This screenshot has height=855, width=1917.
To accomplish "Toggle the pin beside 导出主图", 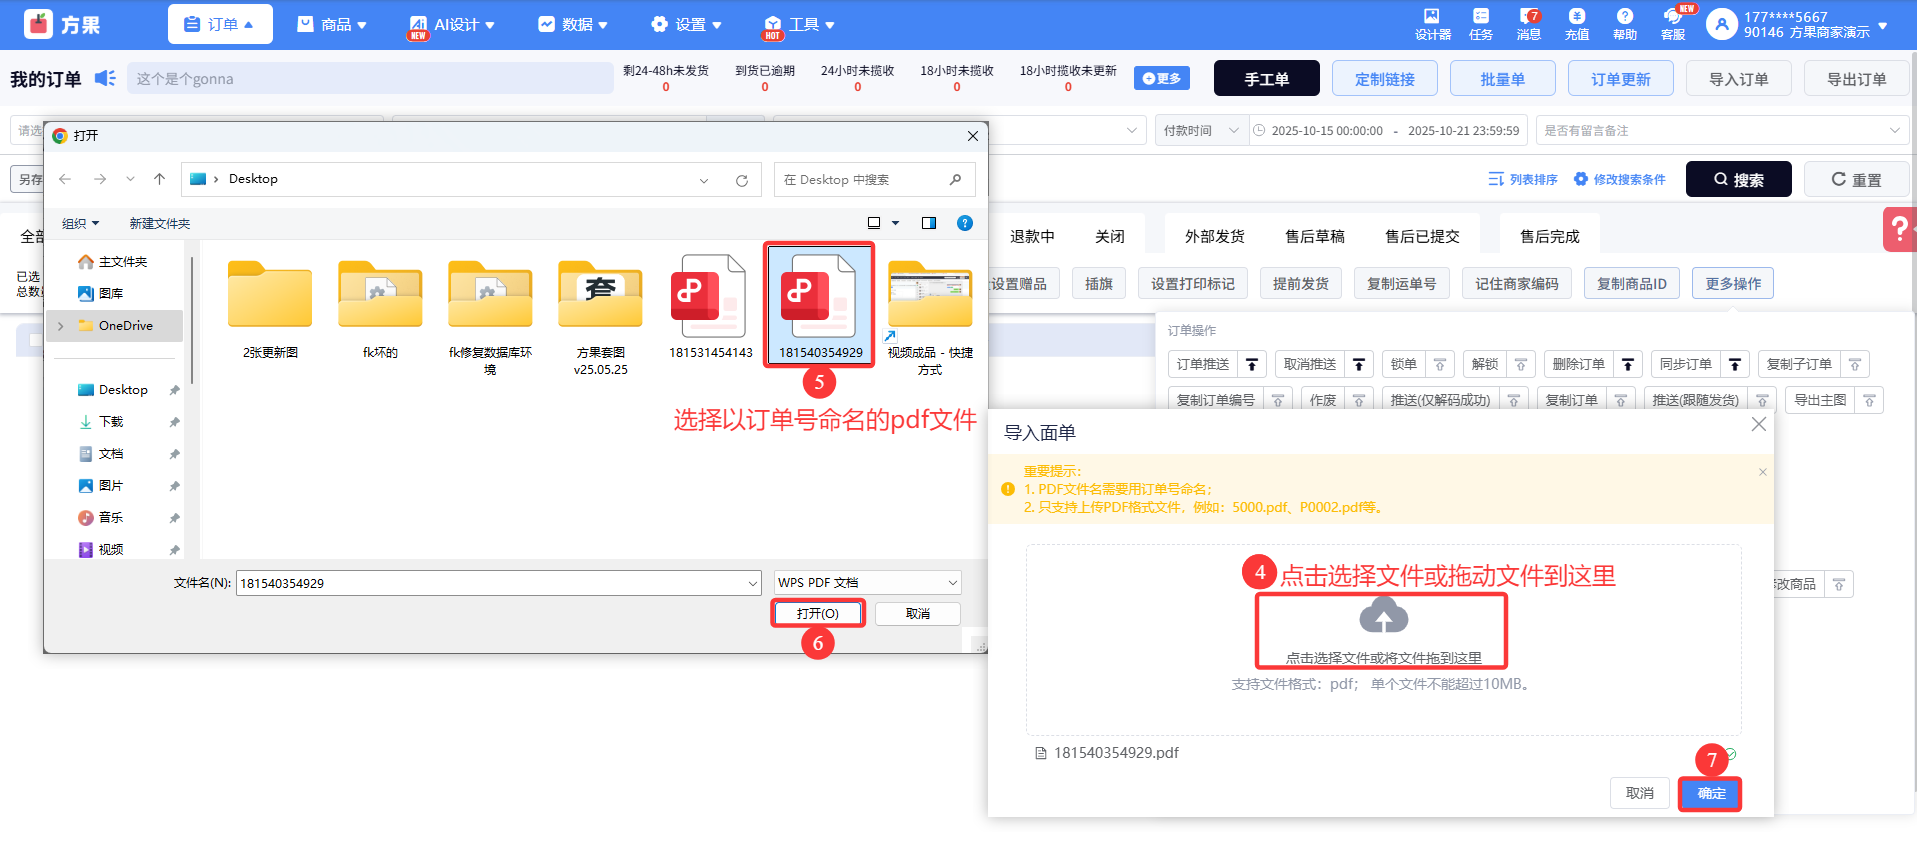I will click(x=1869, y=401).
